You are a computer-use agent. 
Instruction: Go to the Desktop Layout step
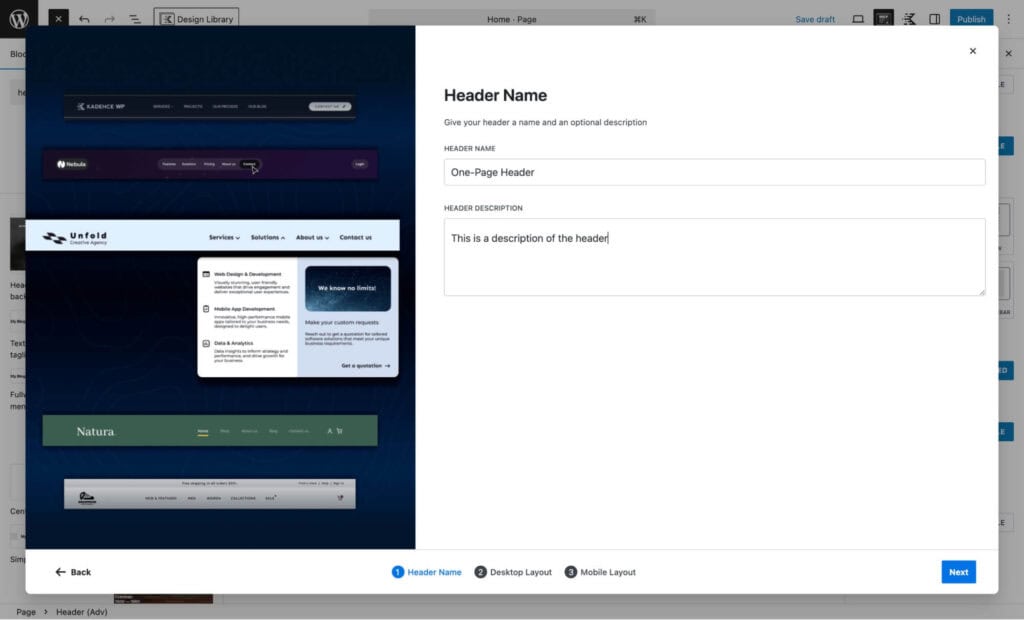pos(513,572)
